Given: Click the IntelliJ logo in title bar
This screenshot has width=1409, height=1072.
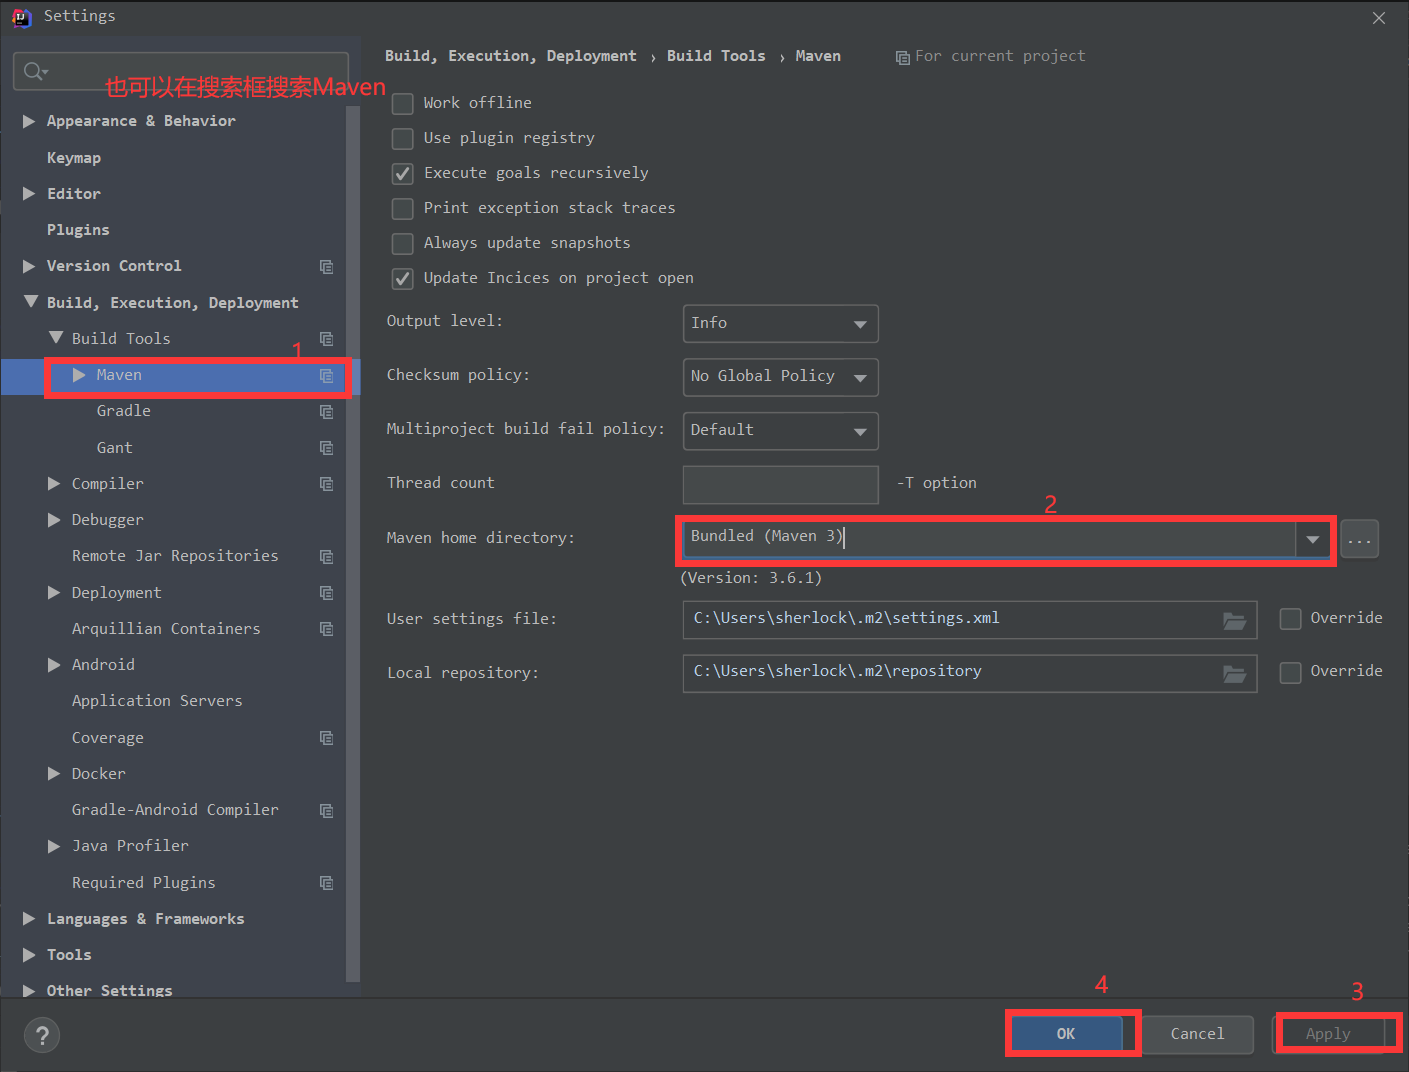Looking at the screenshot, I should pyautogui.click(x=22, y=17).
